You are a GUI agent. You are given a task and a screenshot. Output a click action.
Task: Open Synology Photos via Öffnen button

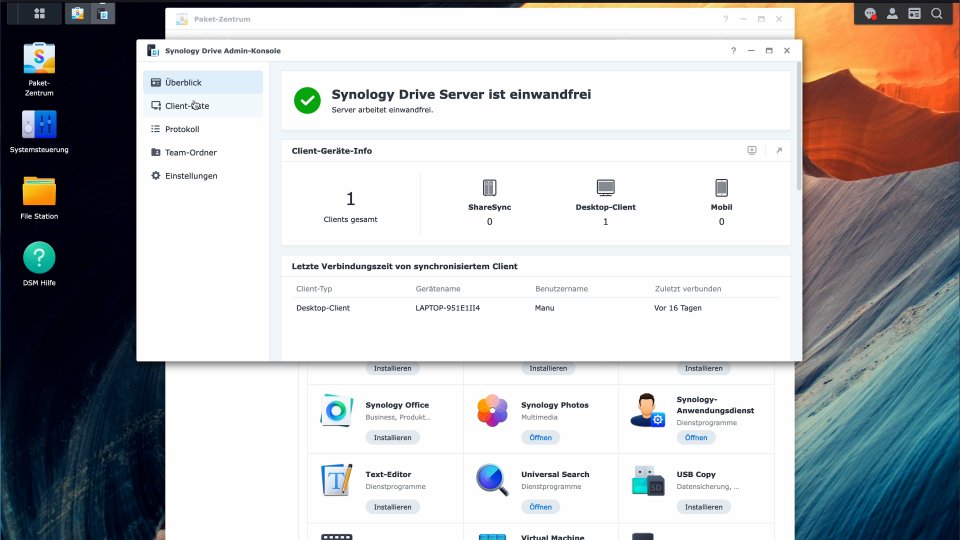541,438
